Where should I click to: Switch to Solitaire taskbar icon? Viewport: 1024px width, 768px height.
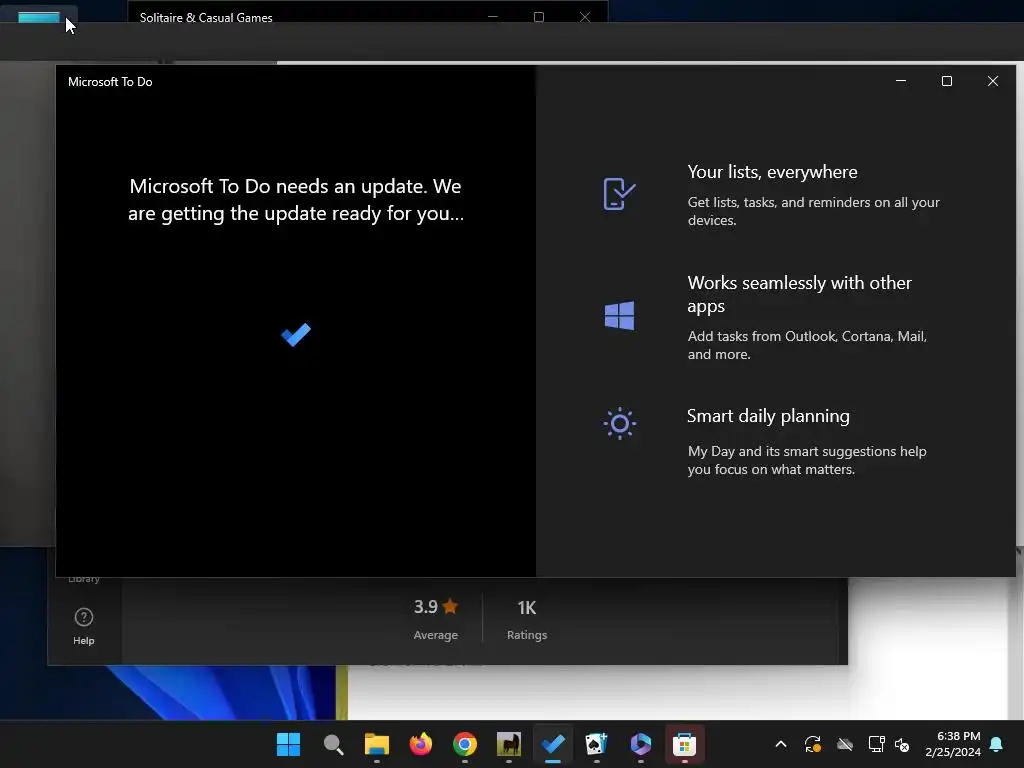point(596,744)
